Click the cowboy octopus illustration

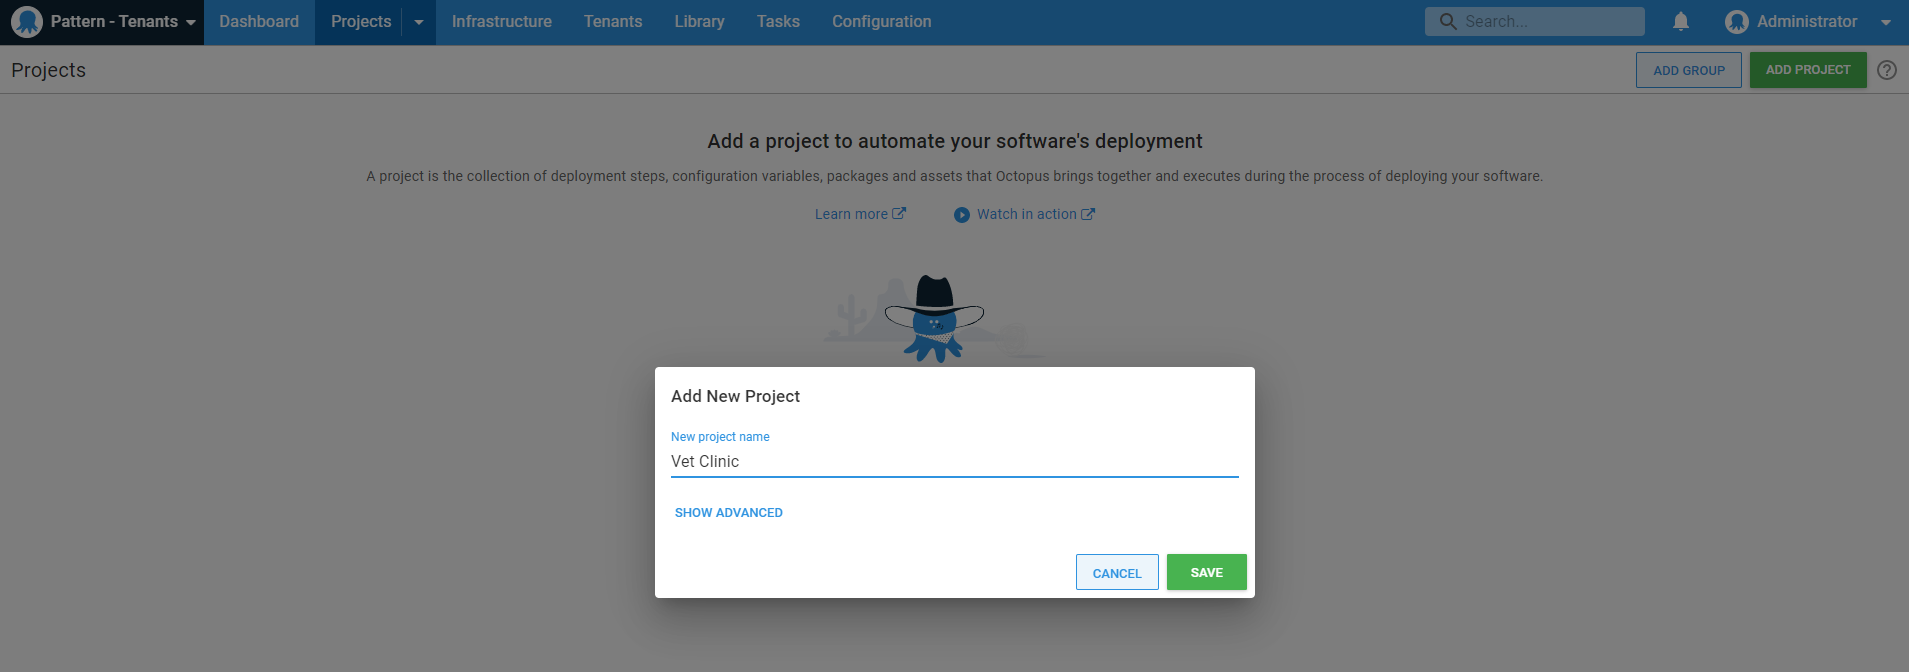click(x=934, y=318)
